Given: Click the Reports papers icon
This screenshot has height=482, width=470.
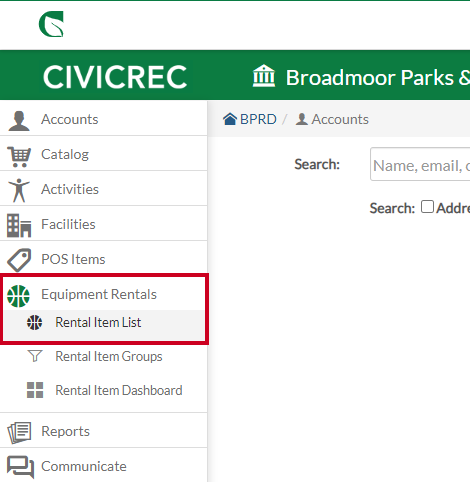Looking at the screenshot, I should pyautogui.click(x=19, y=433).
